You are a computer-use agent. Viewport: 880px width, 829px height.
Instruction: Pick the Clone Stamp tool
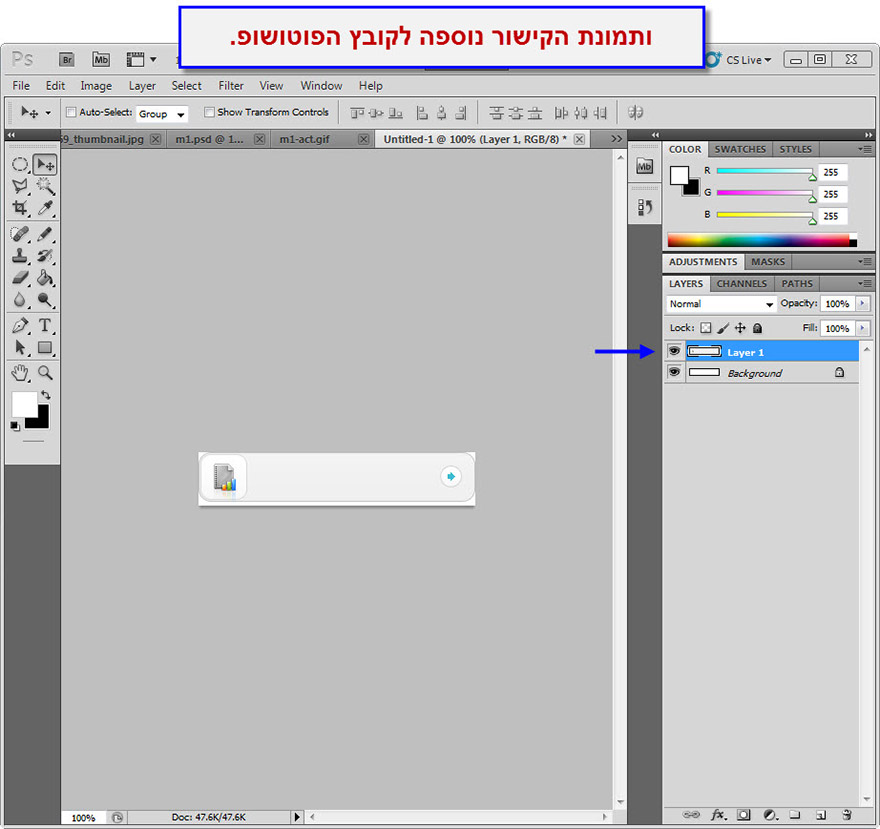coord(20,256)
